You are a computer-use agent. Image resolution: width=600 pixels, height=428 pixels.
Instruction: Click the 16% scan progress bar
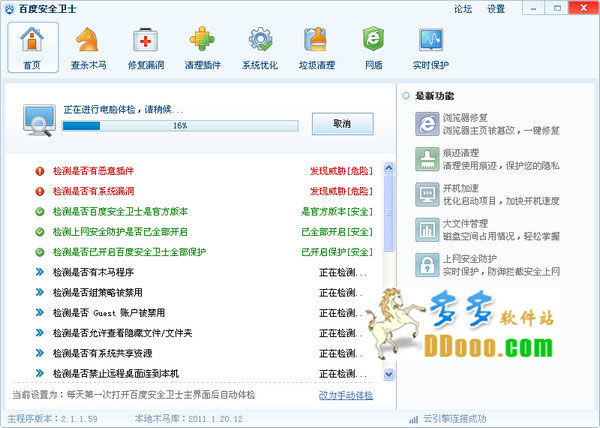180,126
